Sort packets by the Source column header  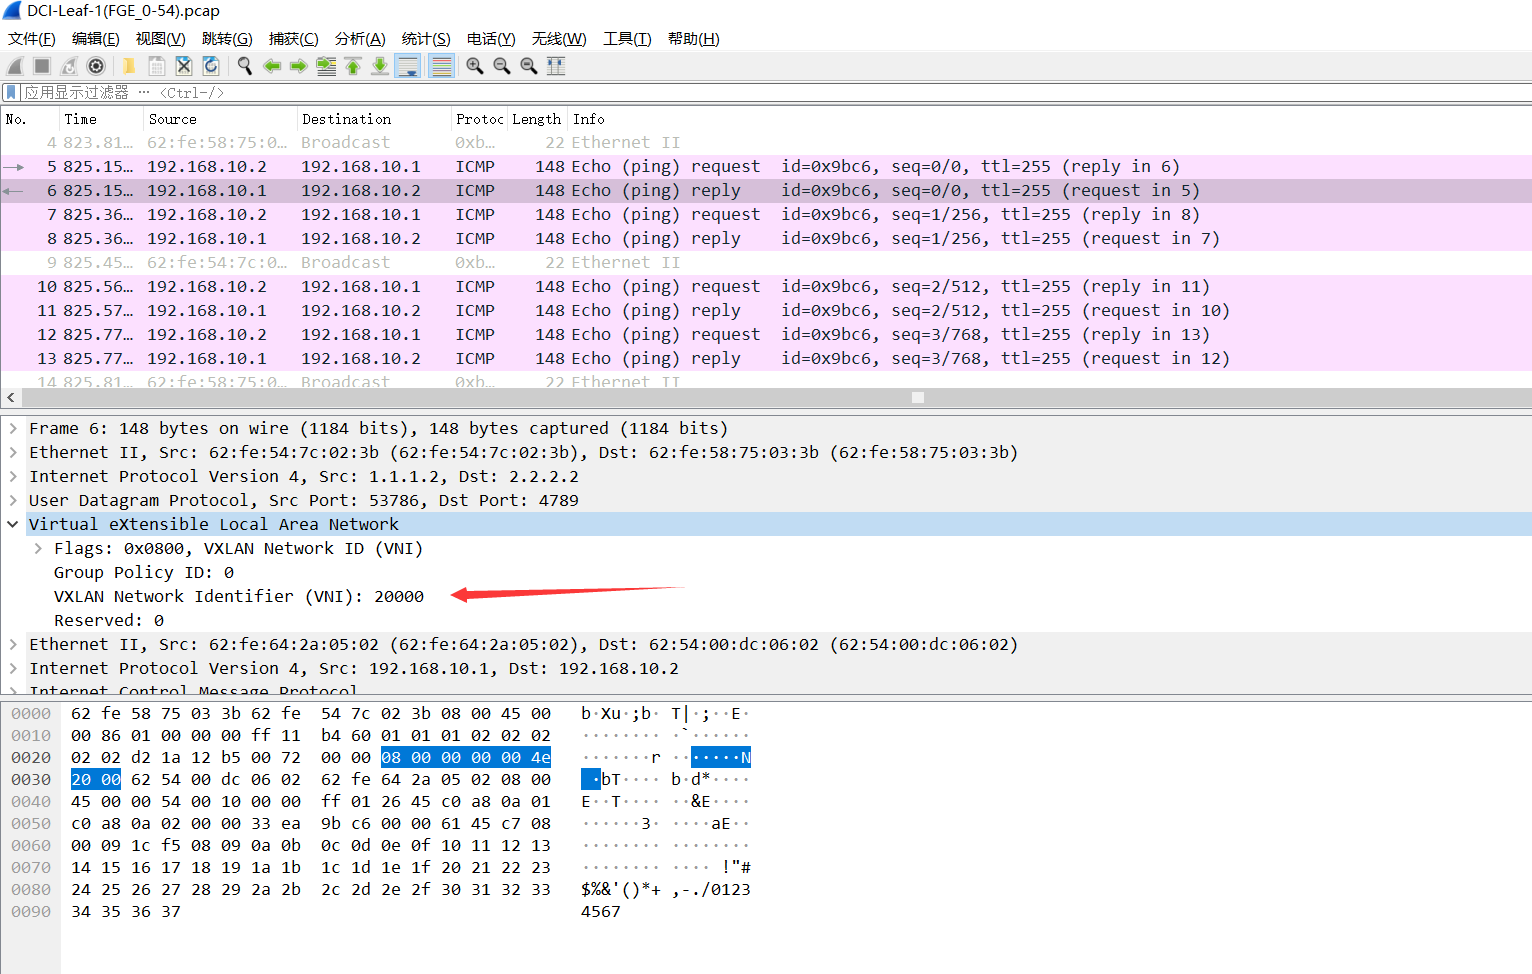click(x=172, y=119)
